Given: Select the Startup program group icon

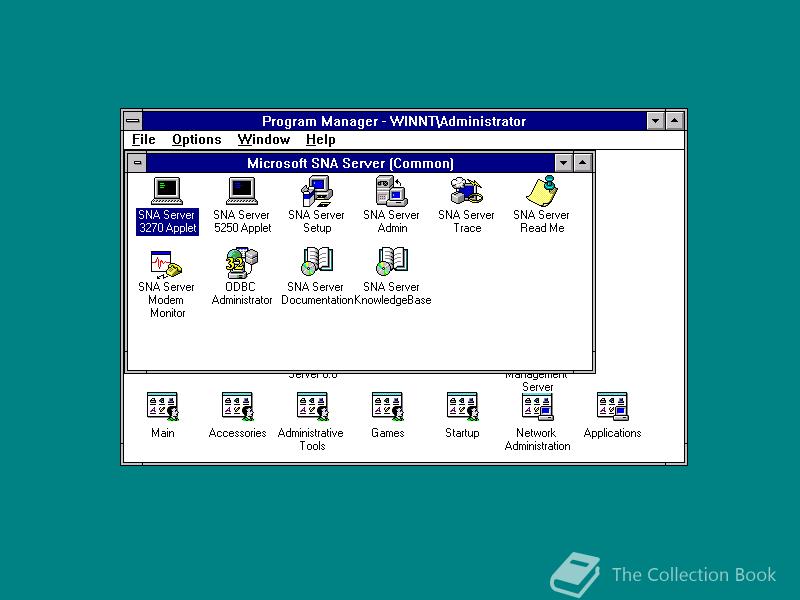Looking at the screenshot, I should coord(462,407).
